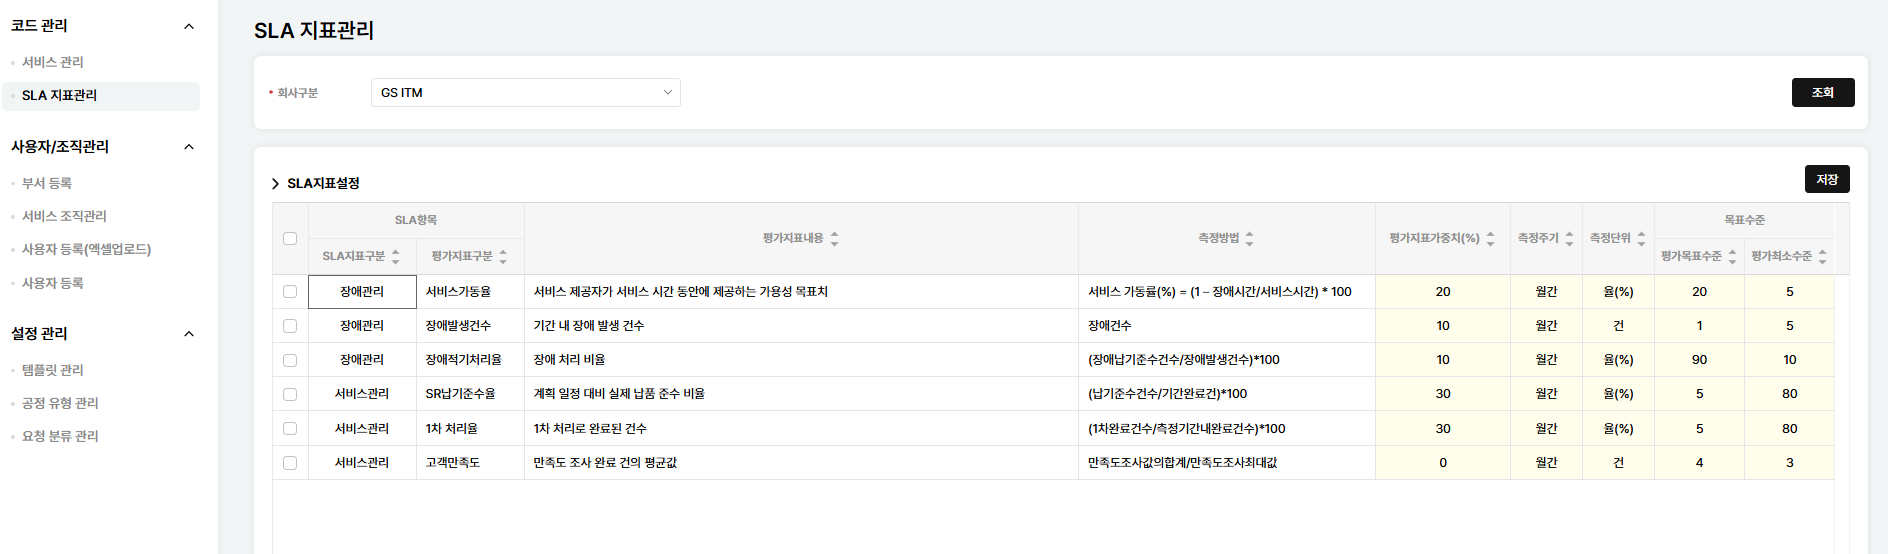Screen dimensions: 1888x554
Task: Click the 평가지표구분 column sort icon
Action: 503,257
